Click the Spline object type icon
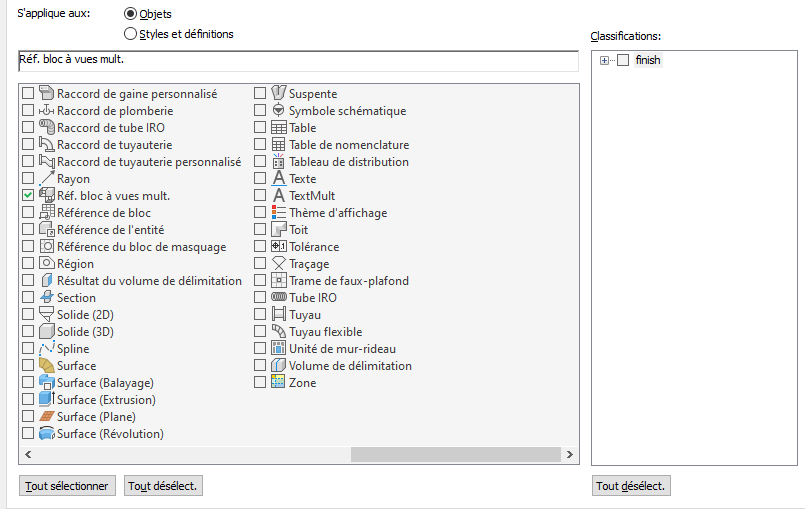The width and height of the screenshot is (805, 509). point(46,349)
